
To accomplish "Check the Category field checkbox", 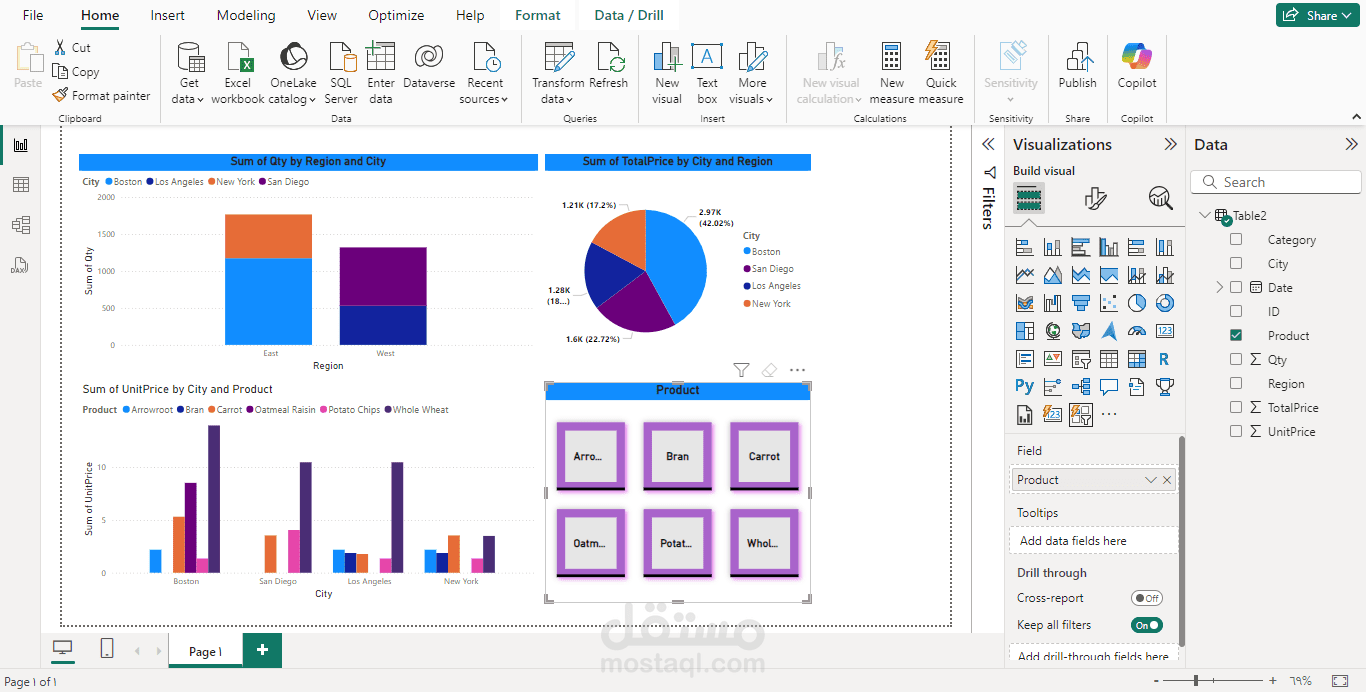I will [x=1236, y=240].
